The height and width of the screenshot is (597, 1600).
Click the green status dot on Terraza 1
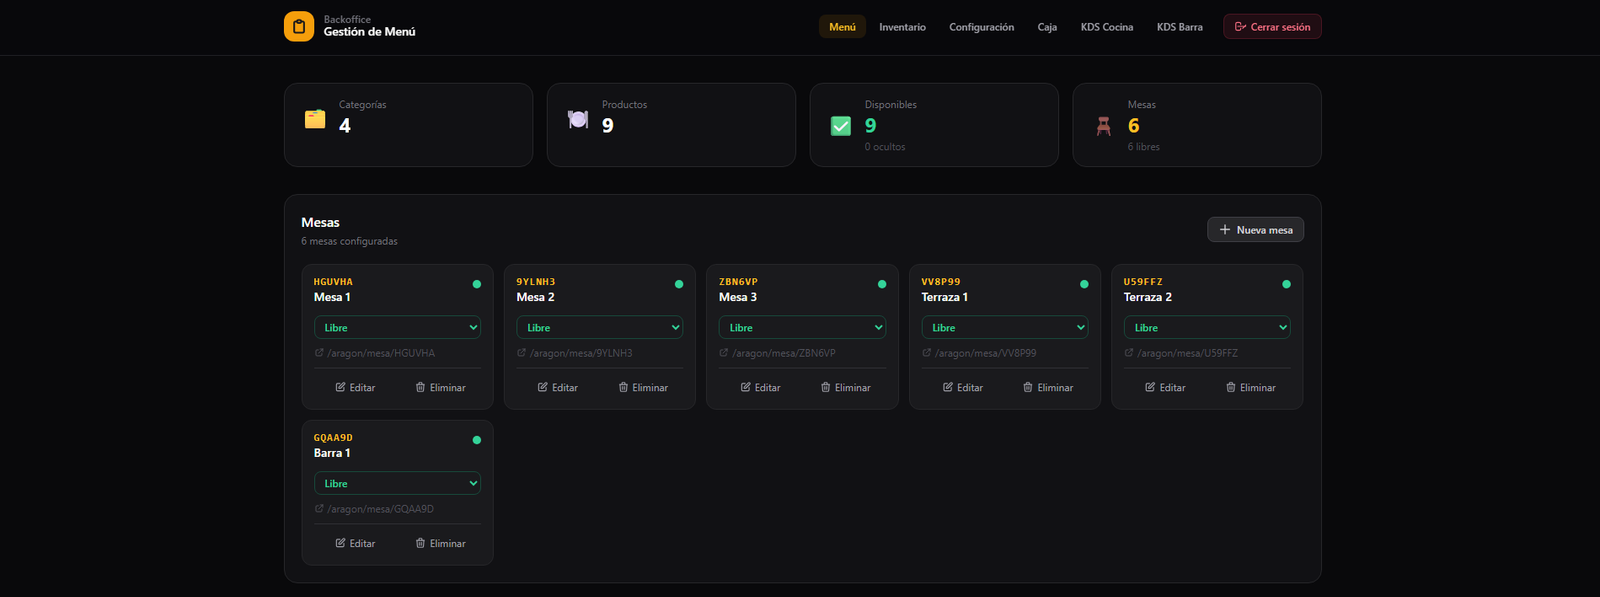[x=1084, y=284]
